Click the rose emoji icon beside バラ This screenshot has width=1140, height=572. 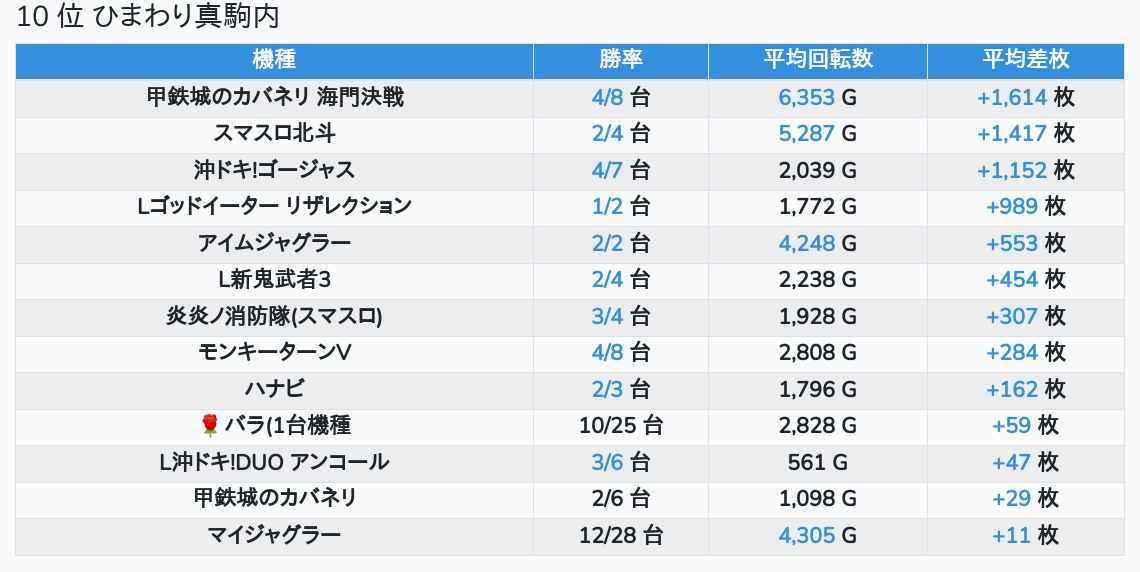tap(209, 426)
